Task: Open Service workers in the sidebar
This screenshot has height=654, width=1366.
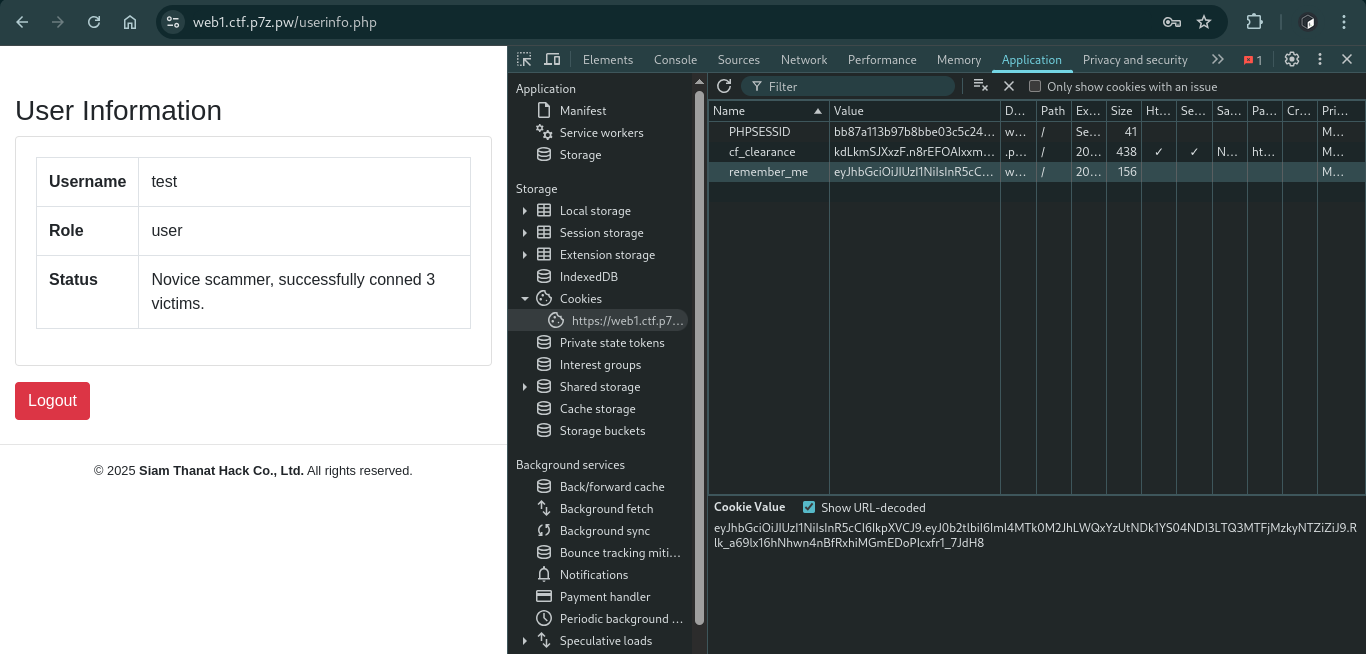Action: (x=602, y=133)
